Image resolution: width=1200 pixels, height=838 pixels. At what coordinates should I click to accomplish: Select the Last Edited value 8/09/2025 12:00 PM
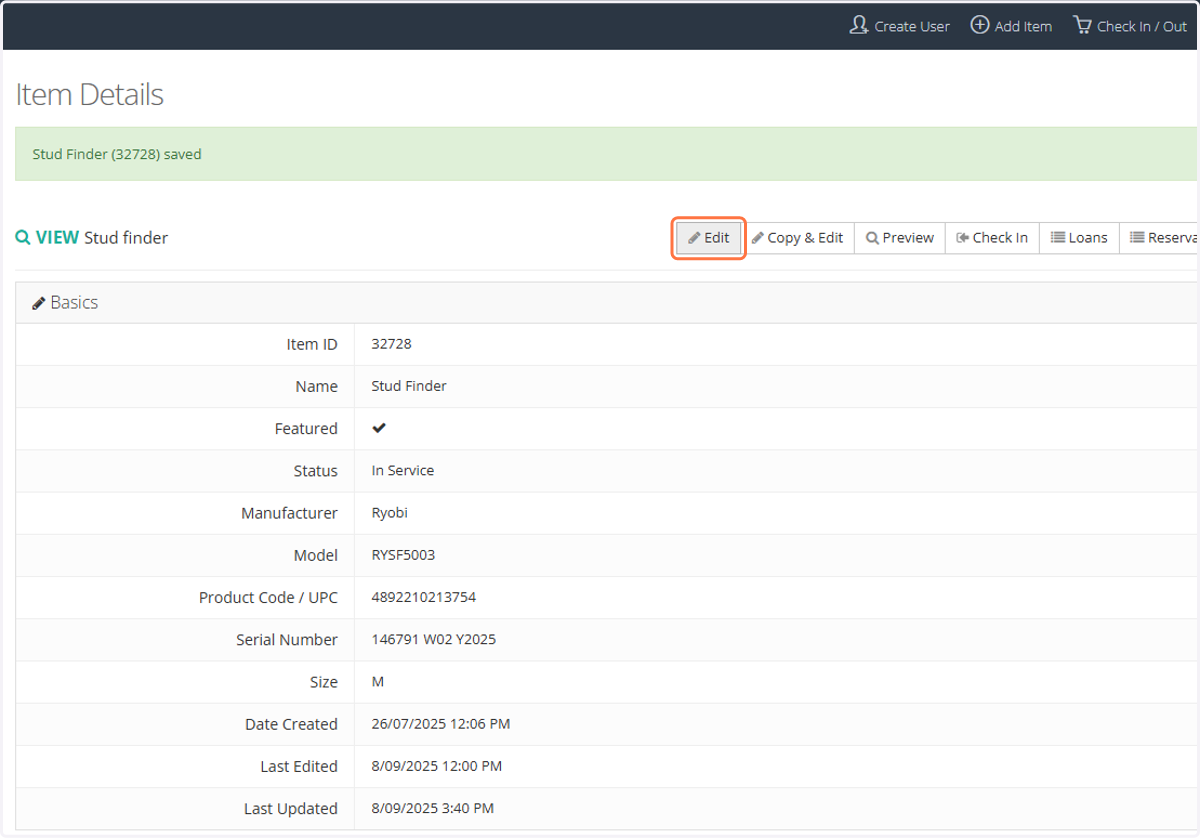click(436, 766)
